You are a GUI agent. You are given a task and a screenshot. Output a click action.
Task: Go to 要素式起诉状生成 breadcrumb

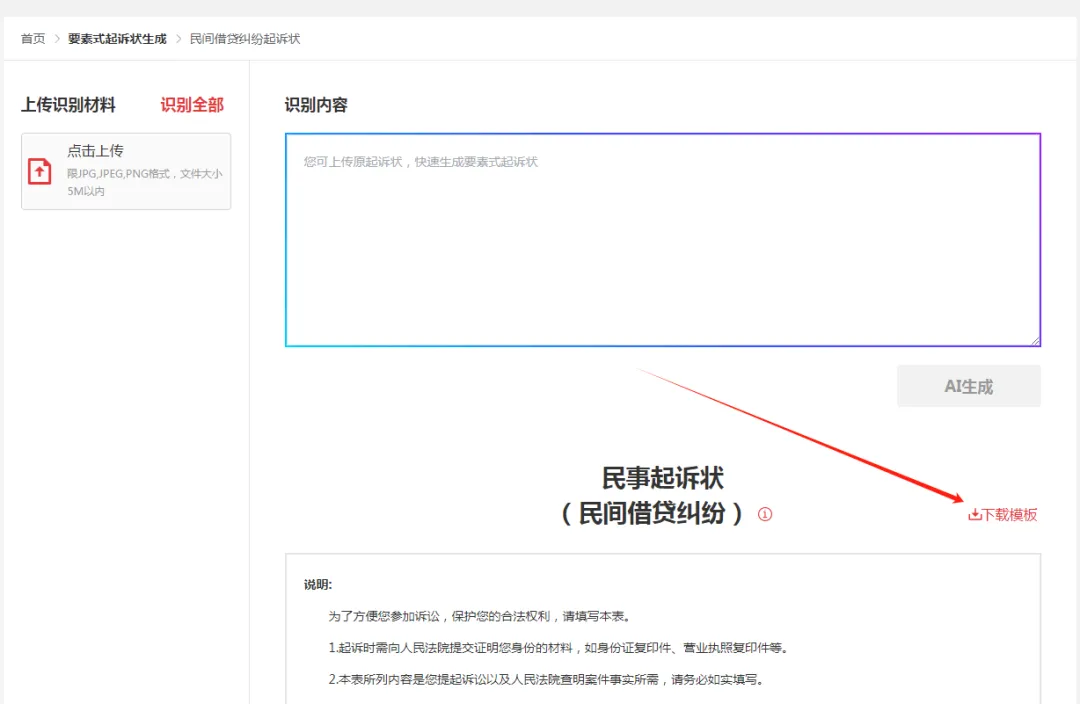tap(117, 39)
